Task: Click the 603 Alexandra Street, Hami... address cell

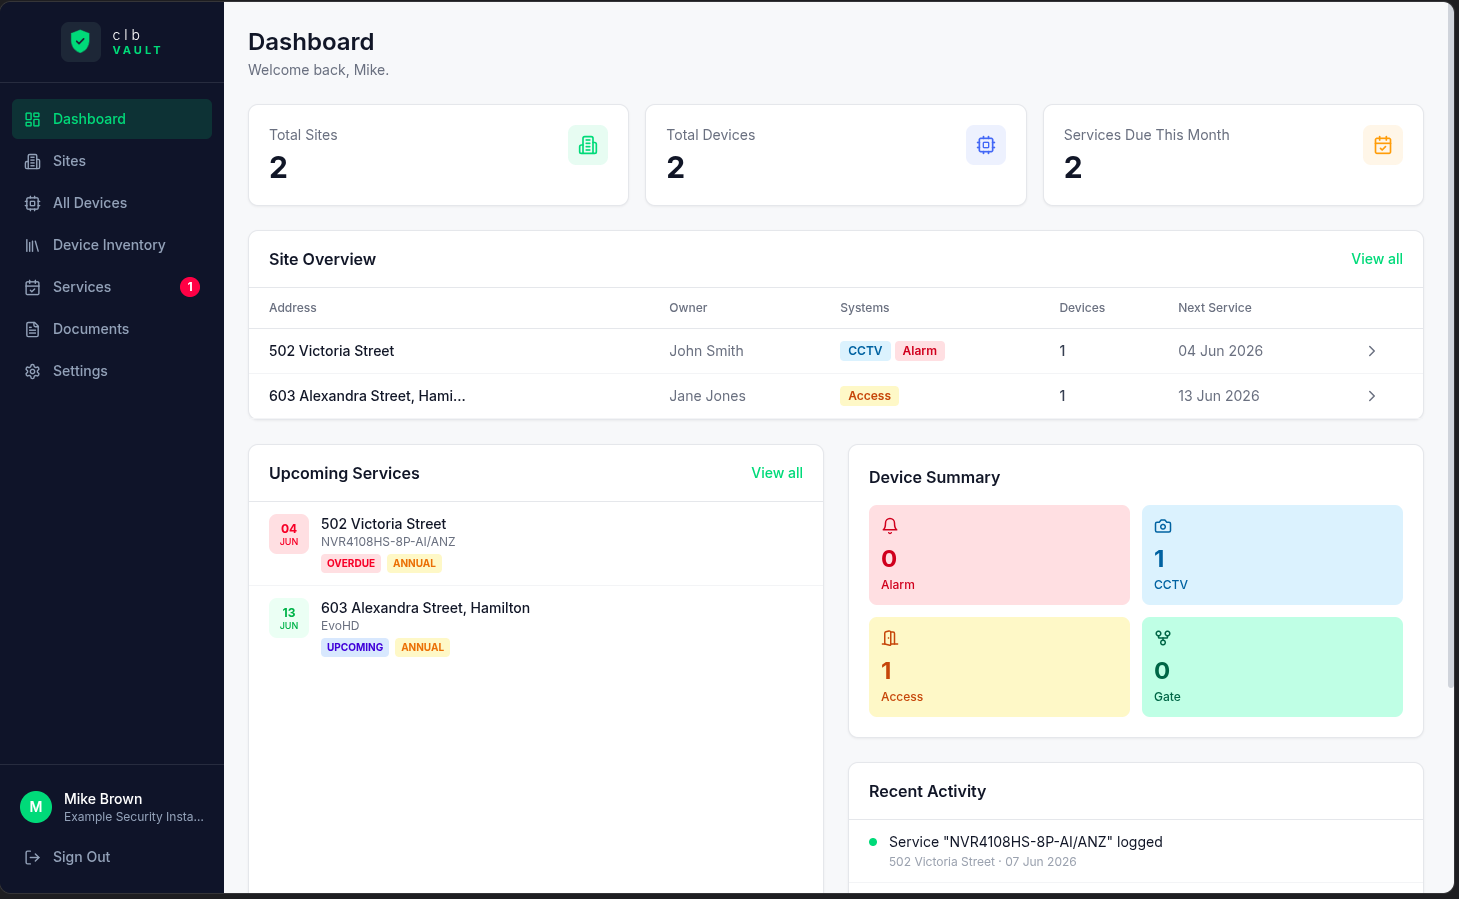Action: click(x=367, y=396)
